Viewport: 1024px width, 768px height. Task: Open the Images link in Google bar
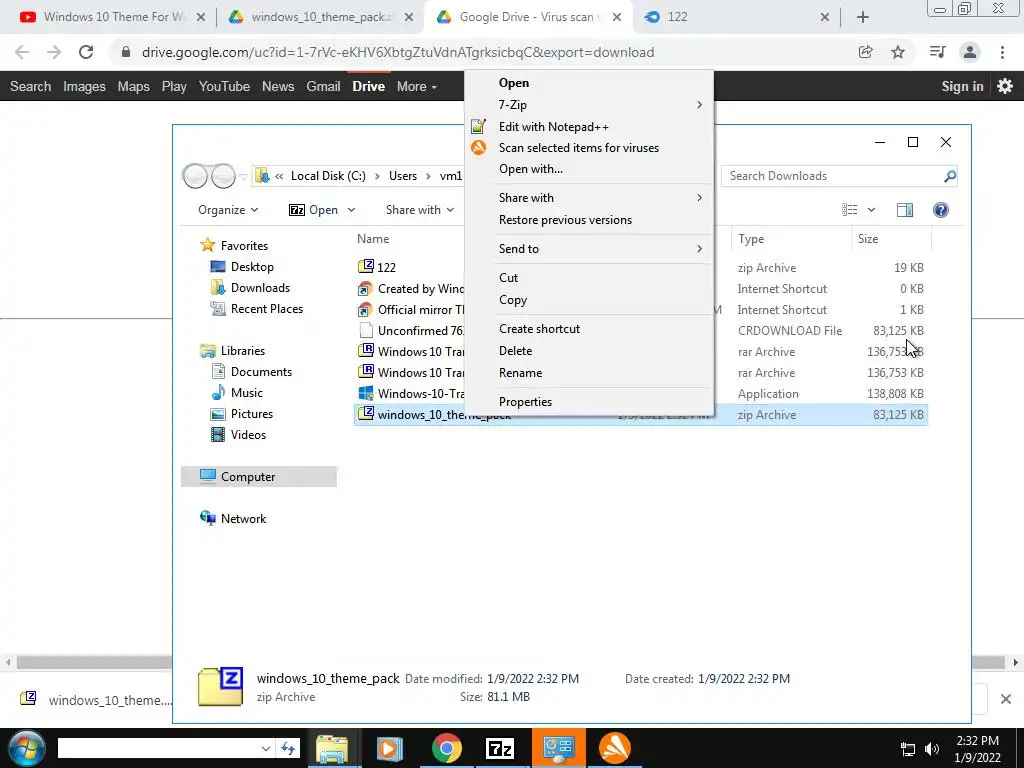coord(84,86)
